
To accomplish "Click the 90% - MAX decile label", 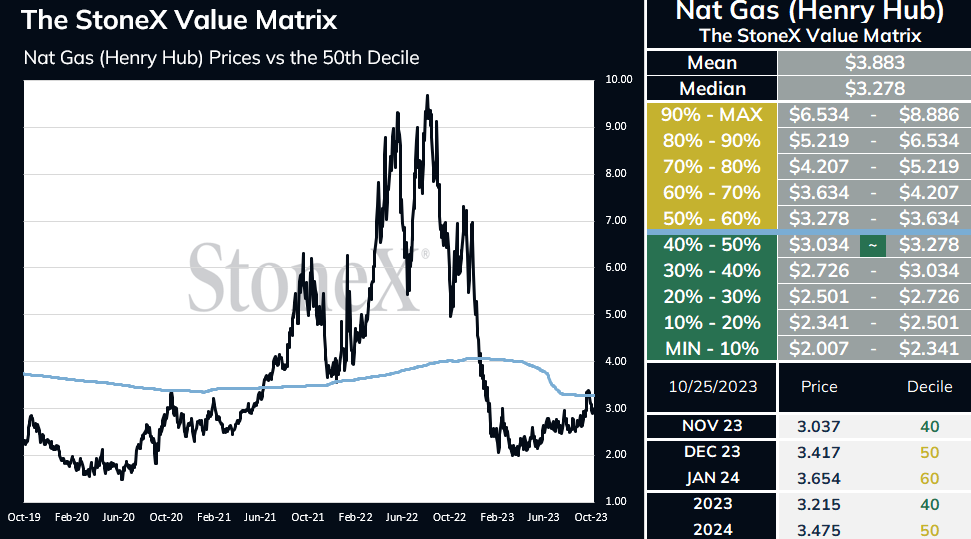I will 712,115.
